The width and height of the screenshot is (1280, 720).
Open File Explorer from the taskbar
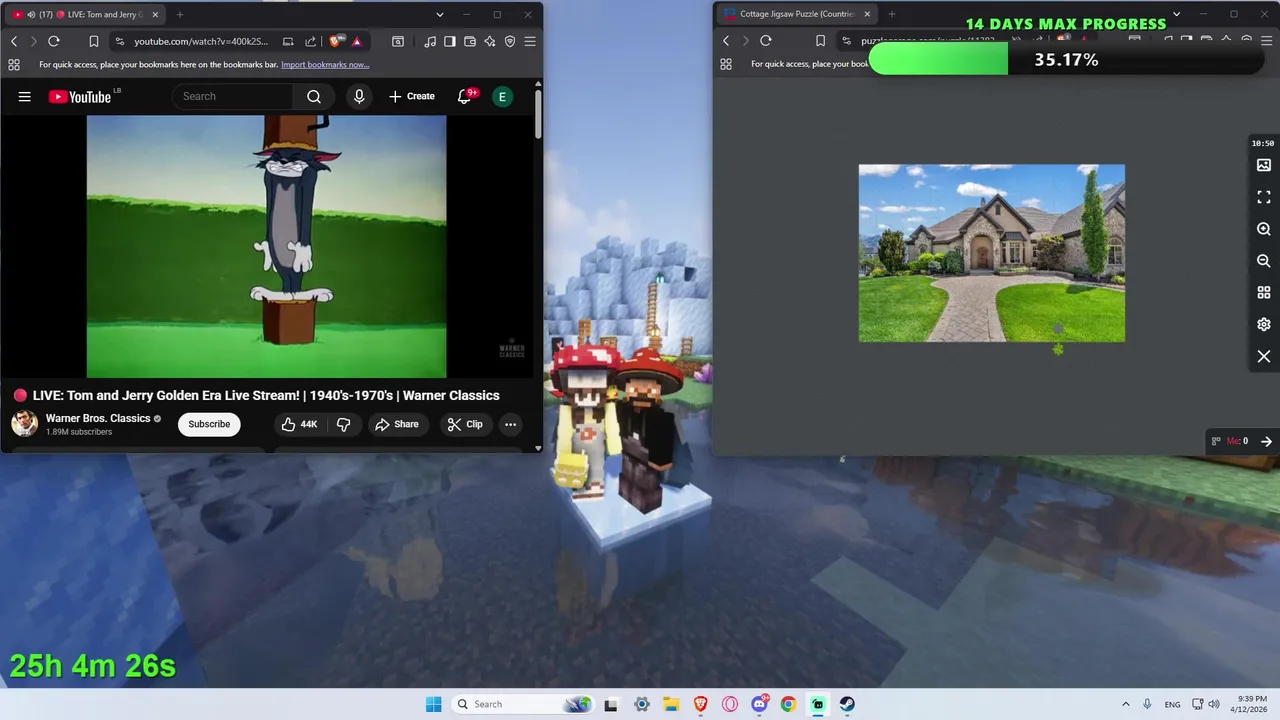[671, 704]
